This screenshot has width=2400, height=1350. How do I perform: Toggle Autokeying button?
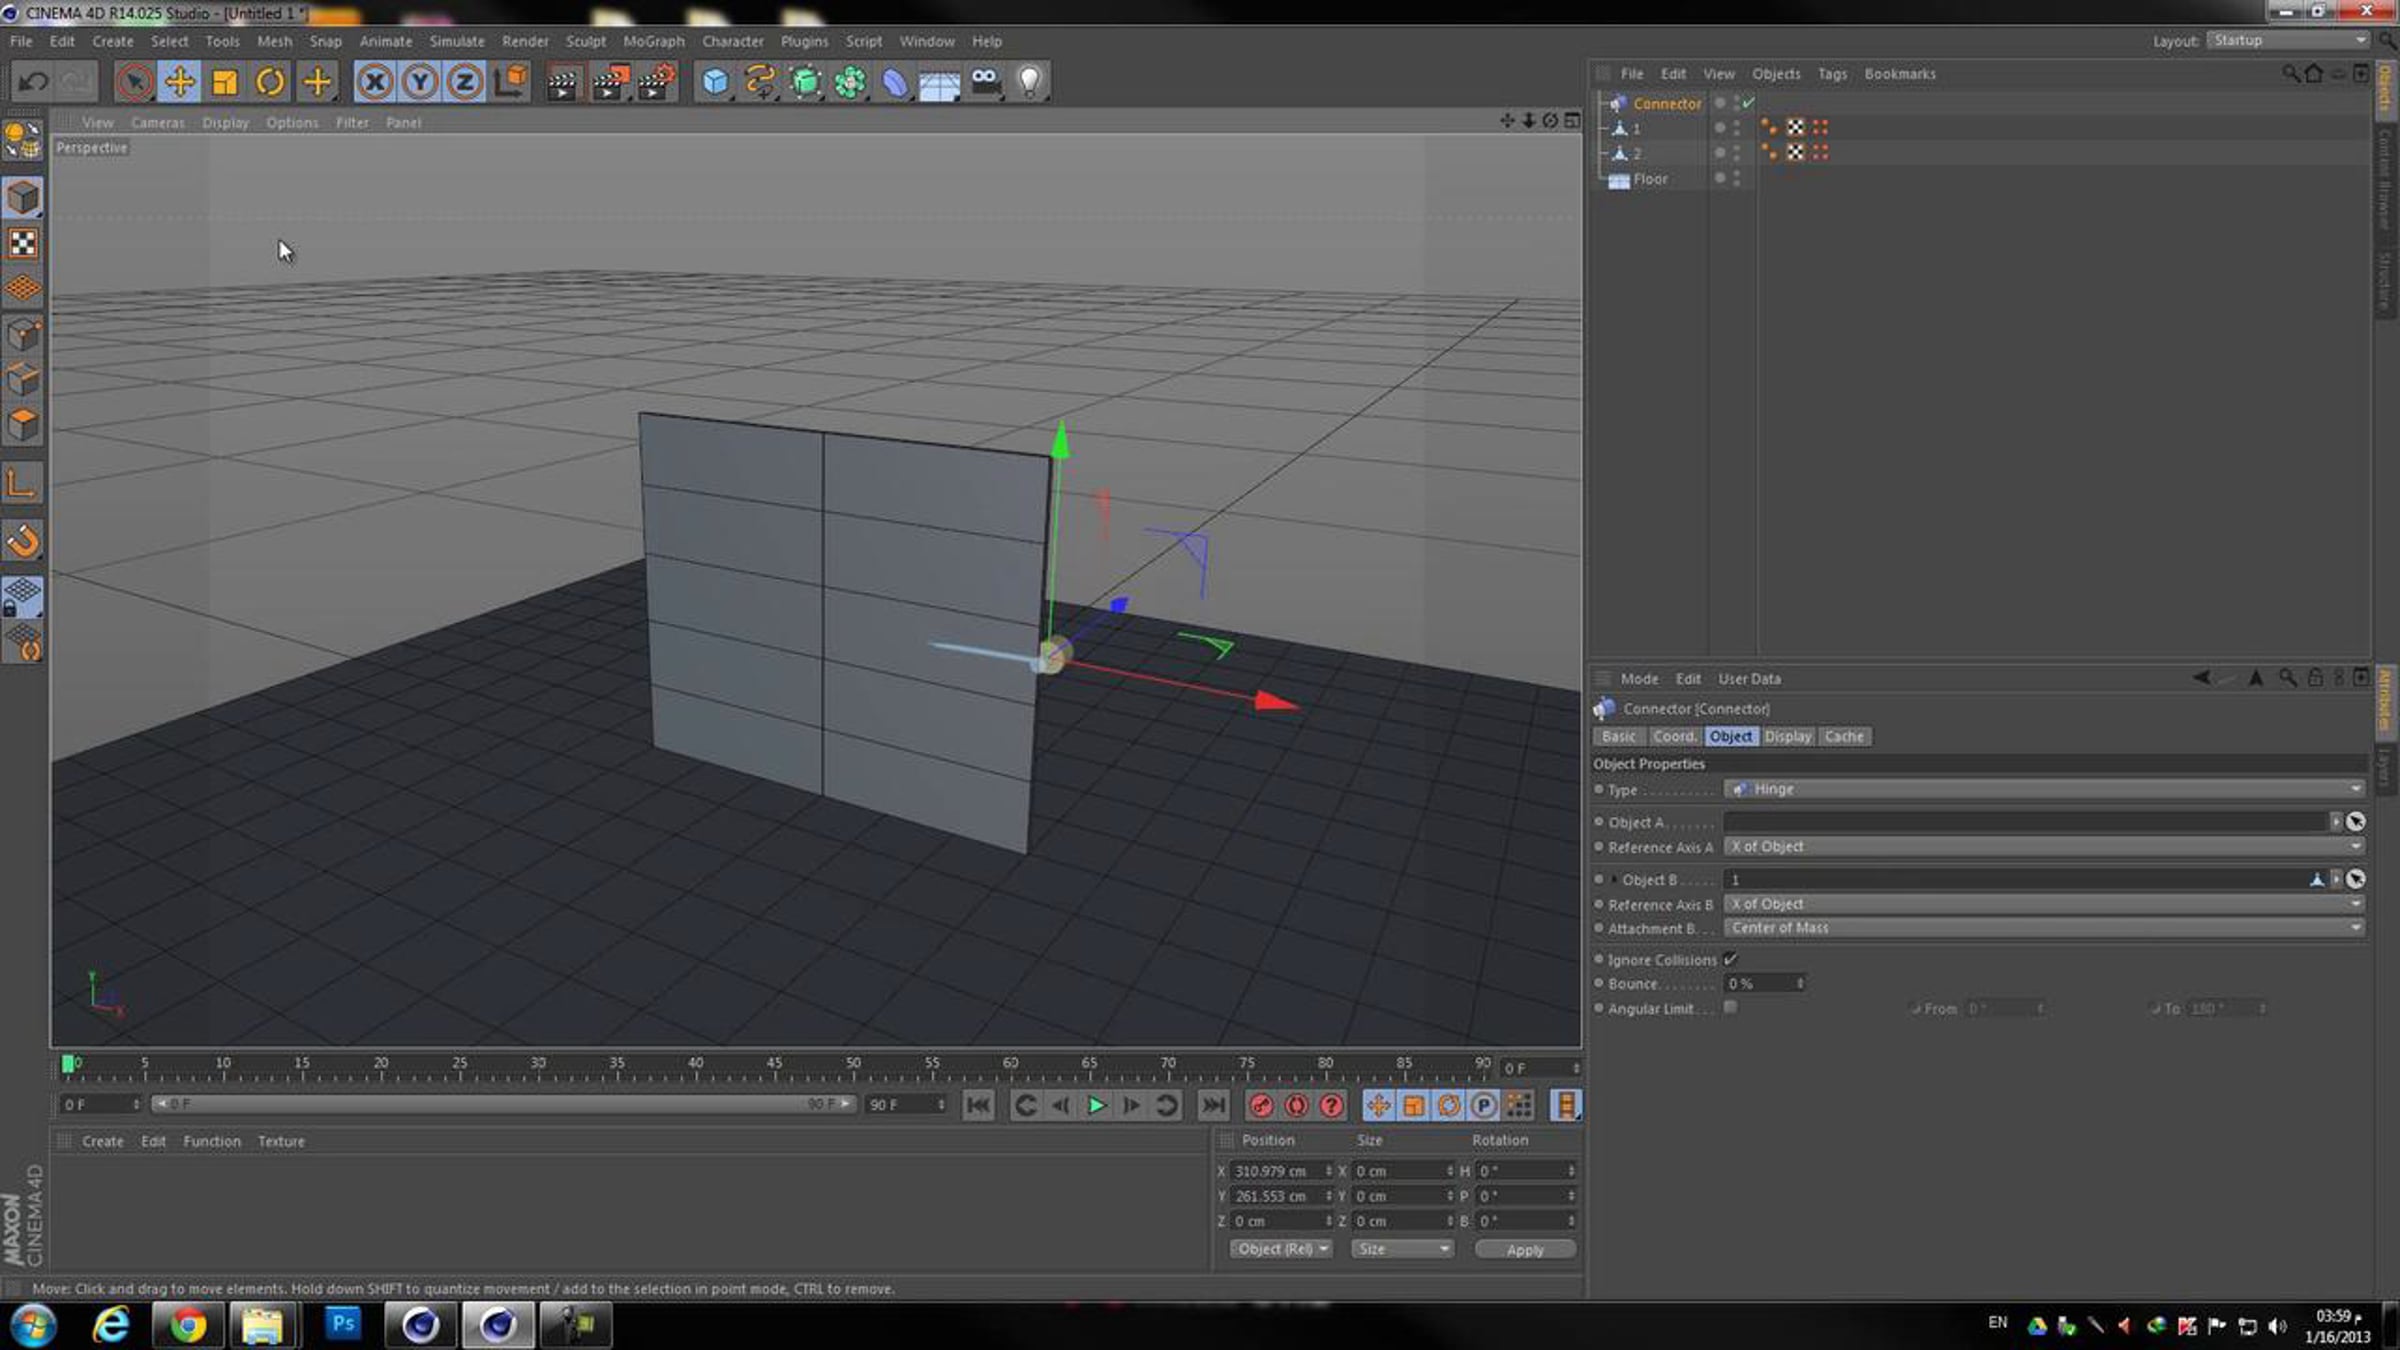(1296, 1105)
